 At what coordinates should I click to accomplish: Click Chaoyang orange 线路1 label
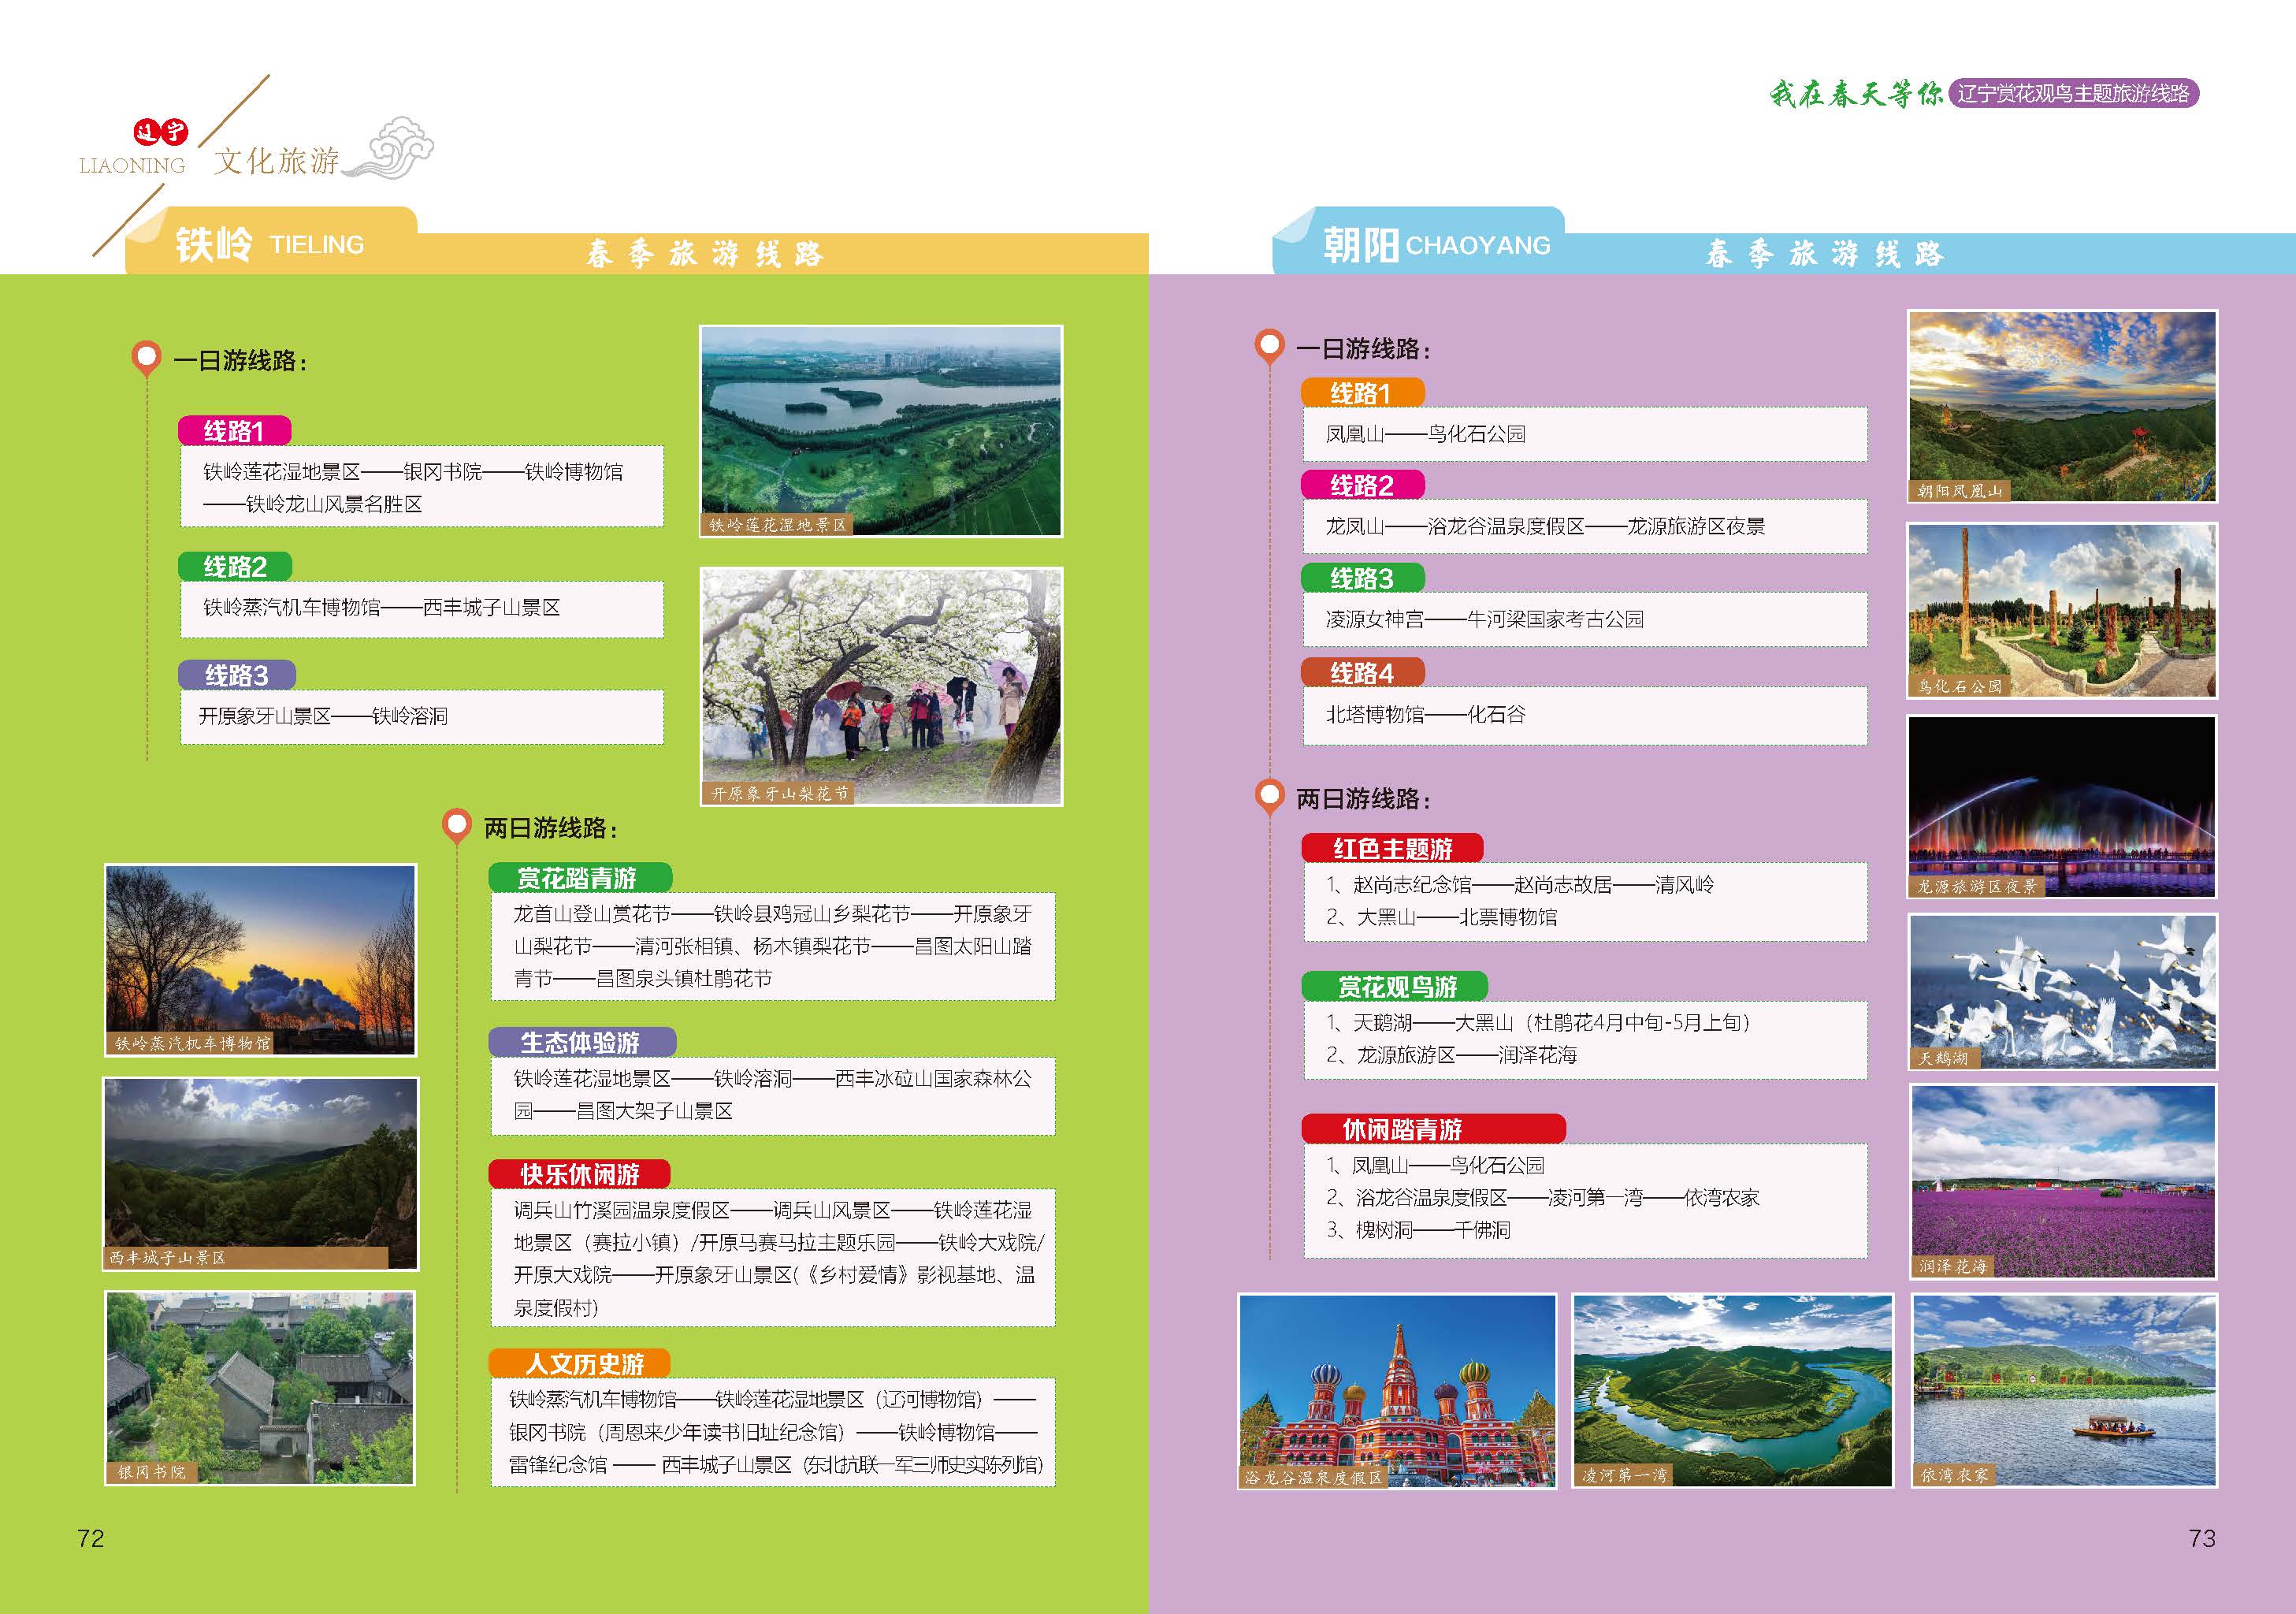coord(1362,393)
